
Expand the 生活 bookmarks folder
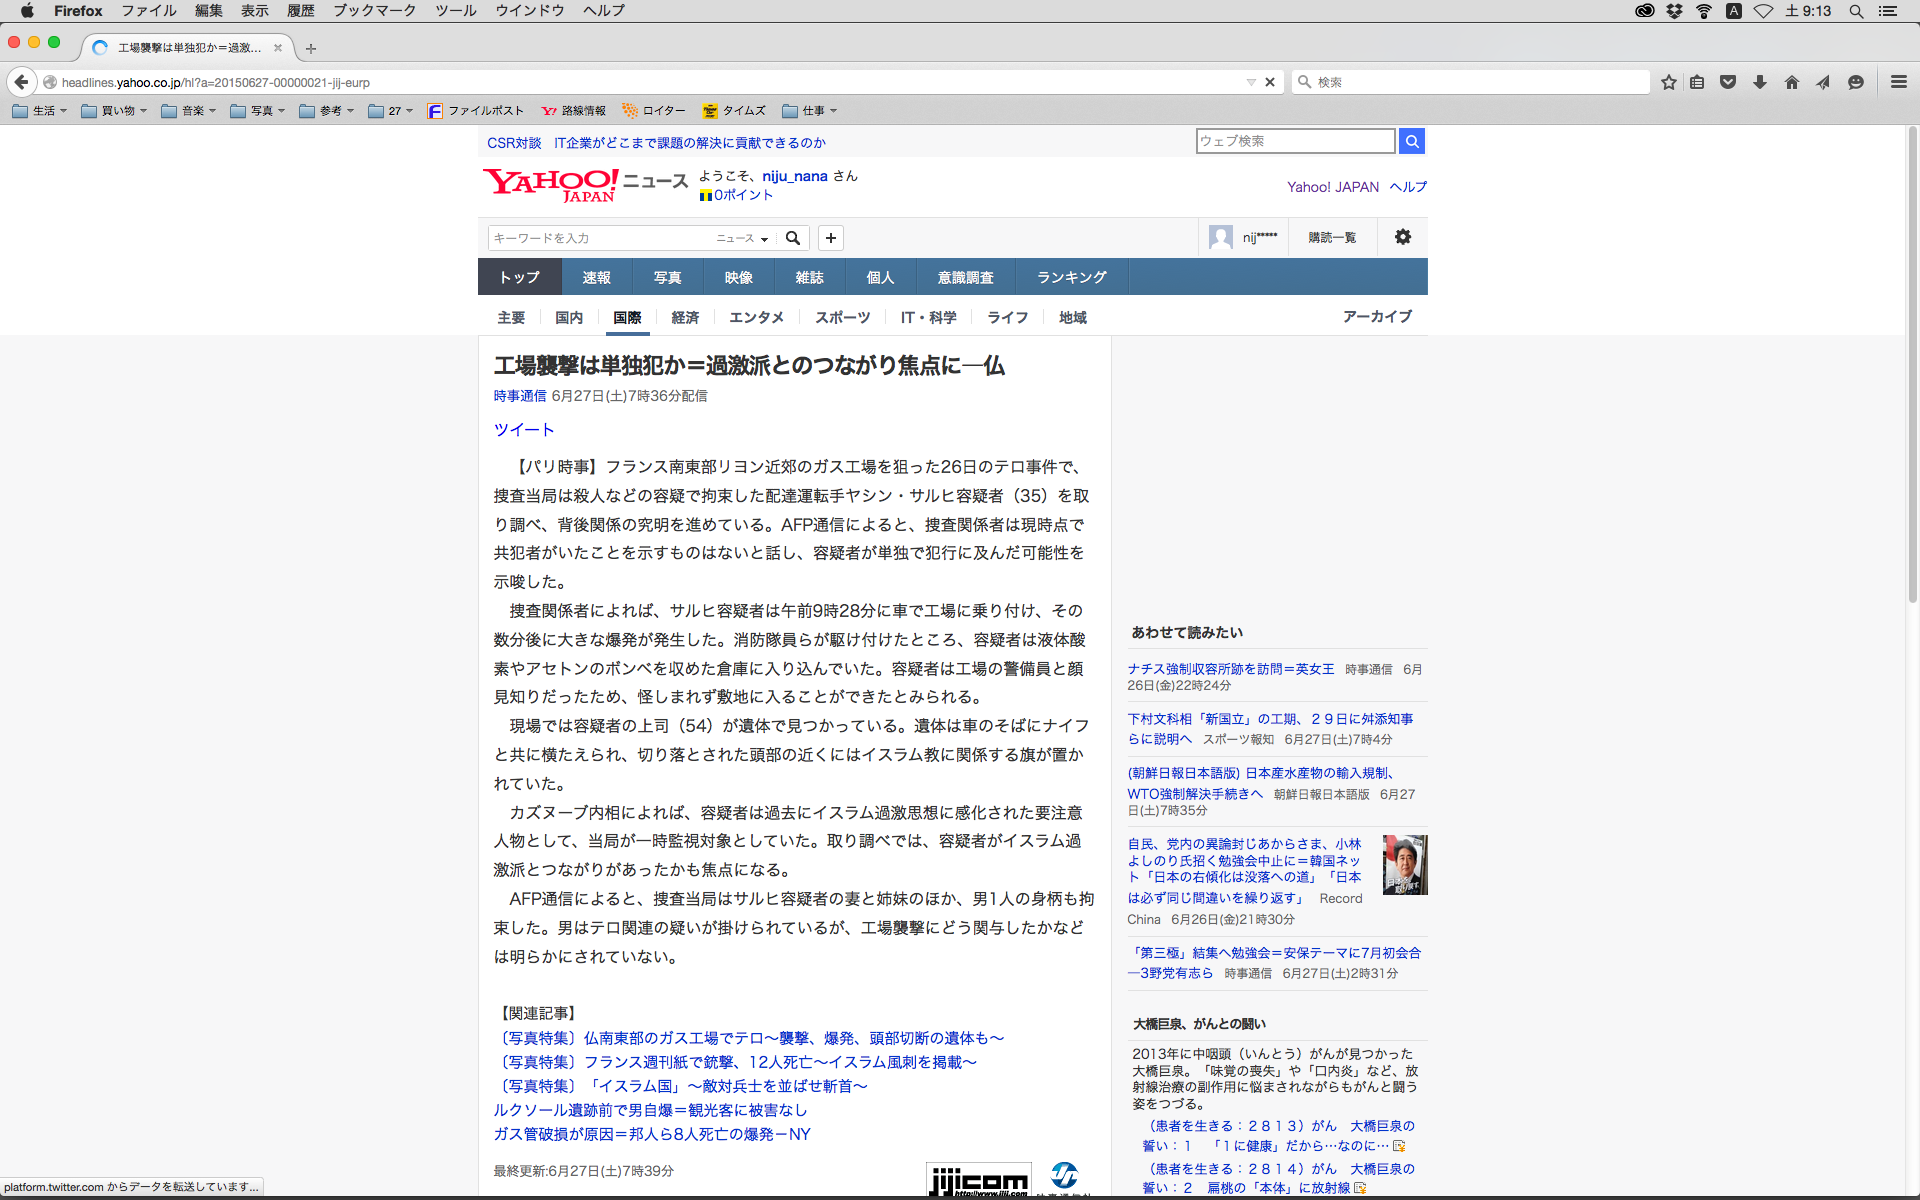pyautogui.click(x=40, y=111)
